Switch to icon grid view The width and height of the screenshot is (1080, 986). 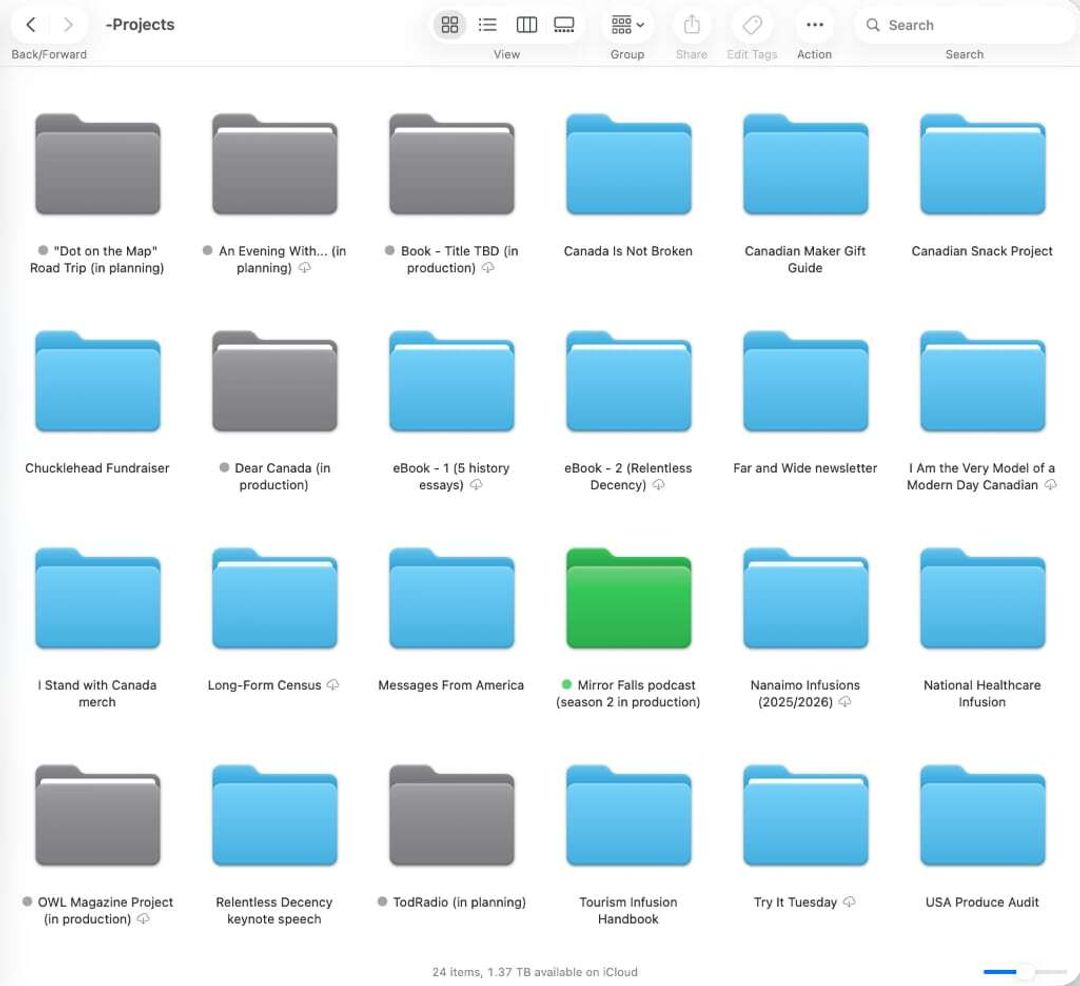point(450,25)
